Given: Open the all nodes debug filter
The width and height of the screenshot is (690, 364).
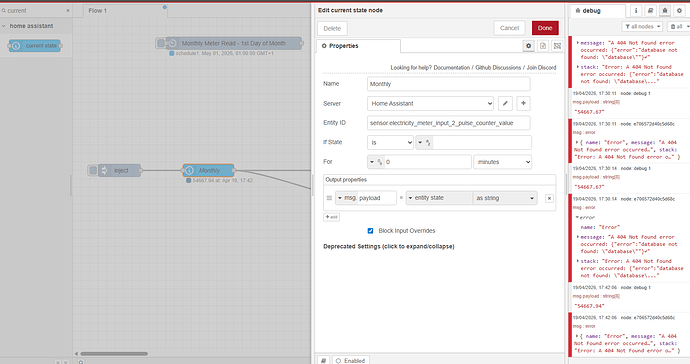Looking at the screenshot, I should click(642, 26).
